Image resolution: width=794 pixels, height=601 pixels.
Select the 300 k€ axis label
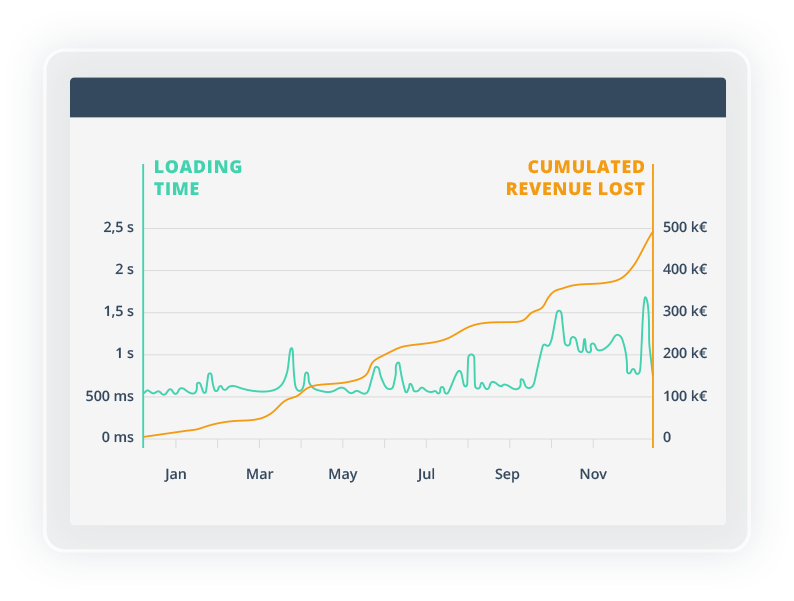coord(685,311)
